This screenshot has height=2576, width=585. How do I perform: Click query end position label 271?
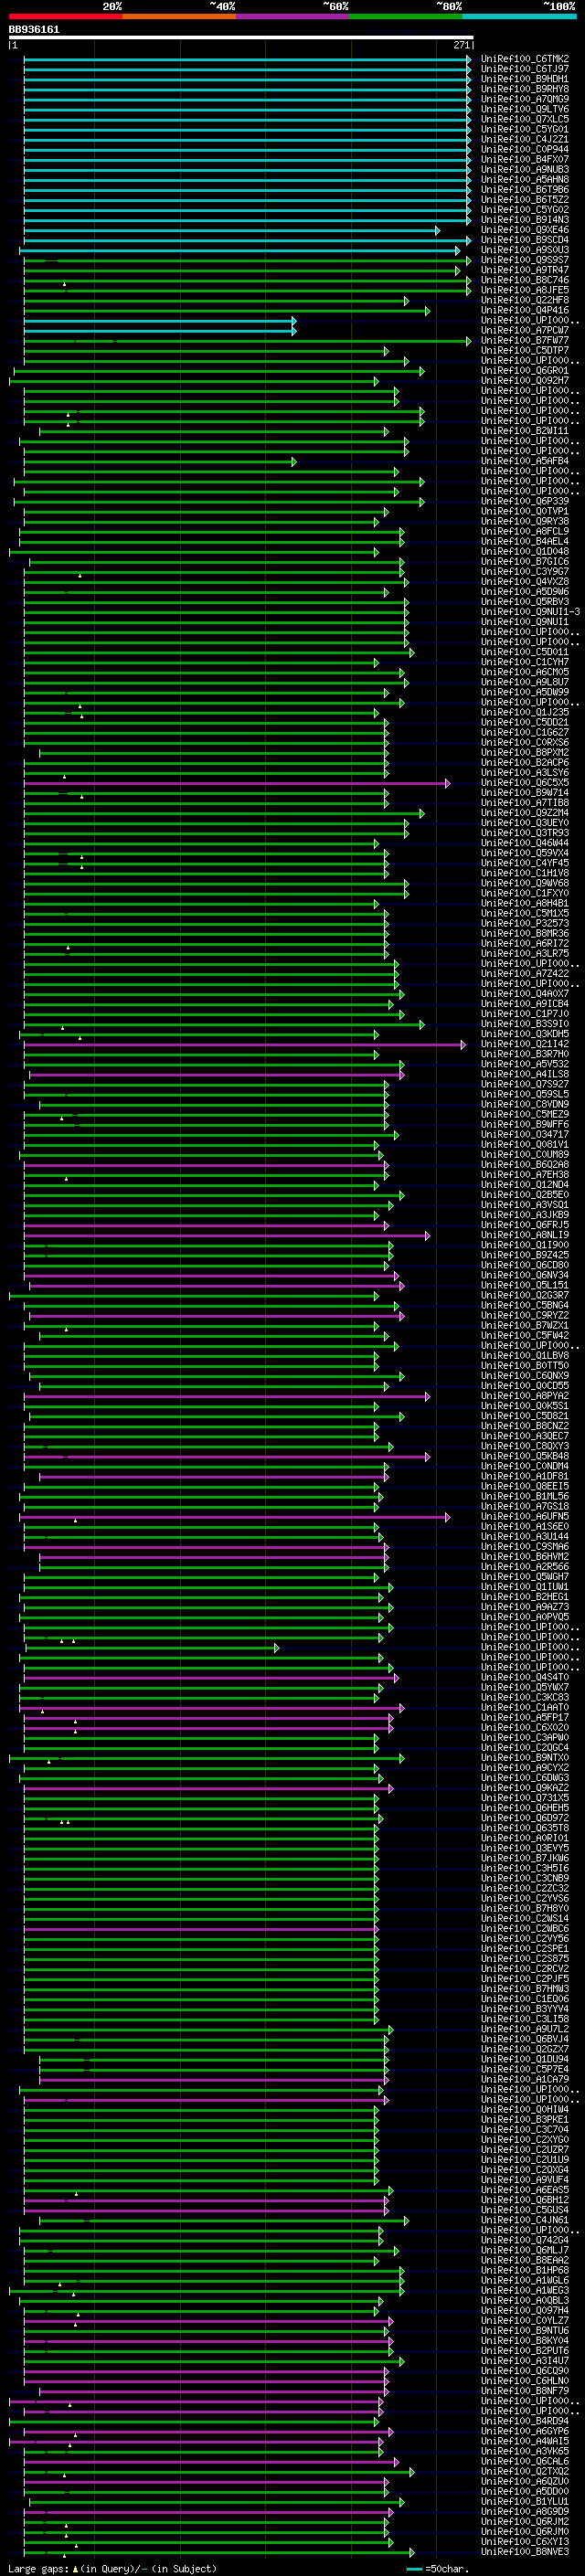pos(461,46)
